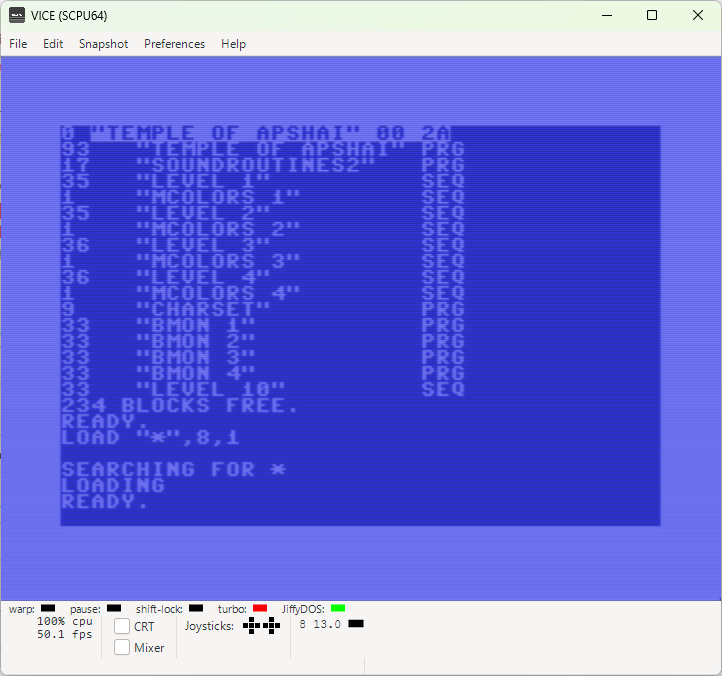Click the "LEVEL 3" SEQ entry
This screenshot has height=676, width=722.
pos(263,245)
